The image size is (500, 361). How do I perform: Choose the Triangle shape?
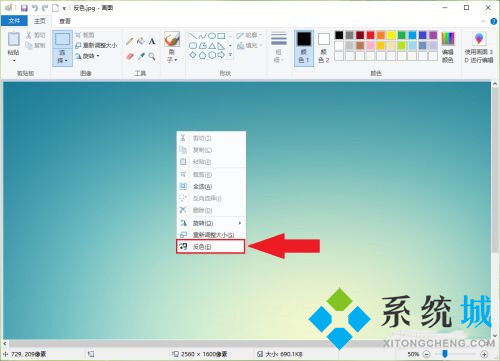point(212,45)
